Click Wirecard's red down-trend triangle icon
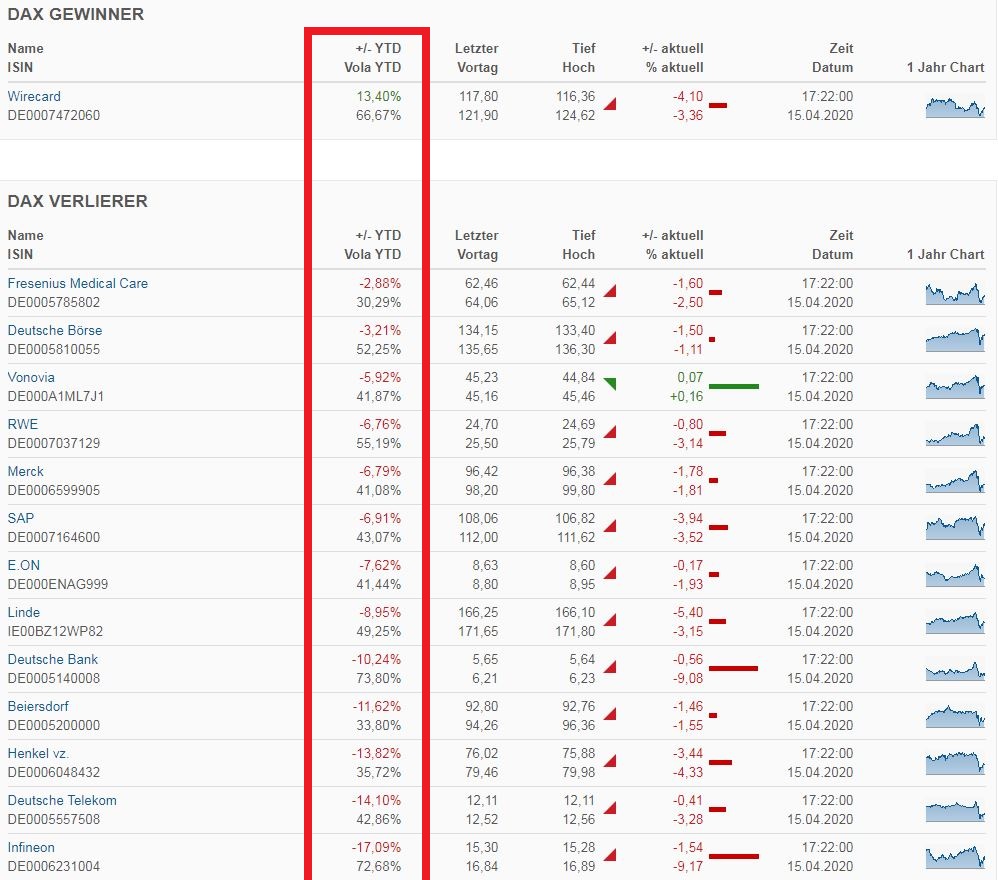Image resolution: width=998 pixels, height=880 pixels. coord(610,104)
